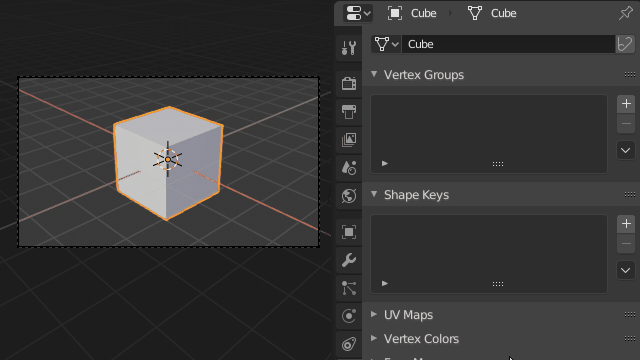The height and width of the screenshot is (360, 640).
Task: Click the Cube mesh name in breadcrumb
Action: pyautogui.click(x=503, y=13)
